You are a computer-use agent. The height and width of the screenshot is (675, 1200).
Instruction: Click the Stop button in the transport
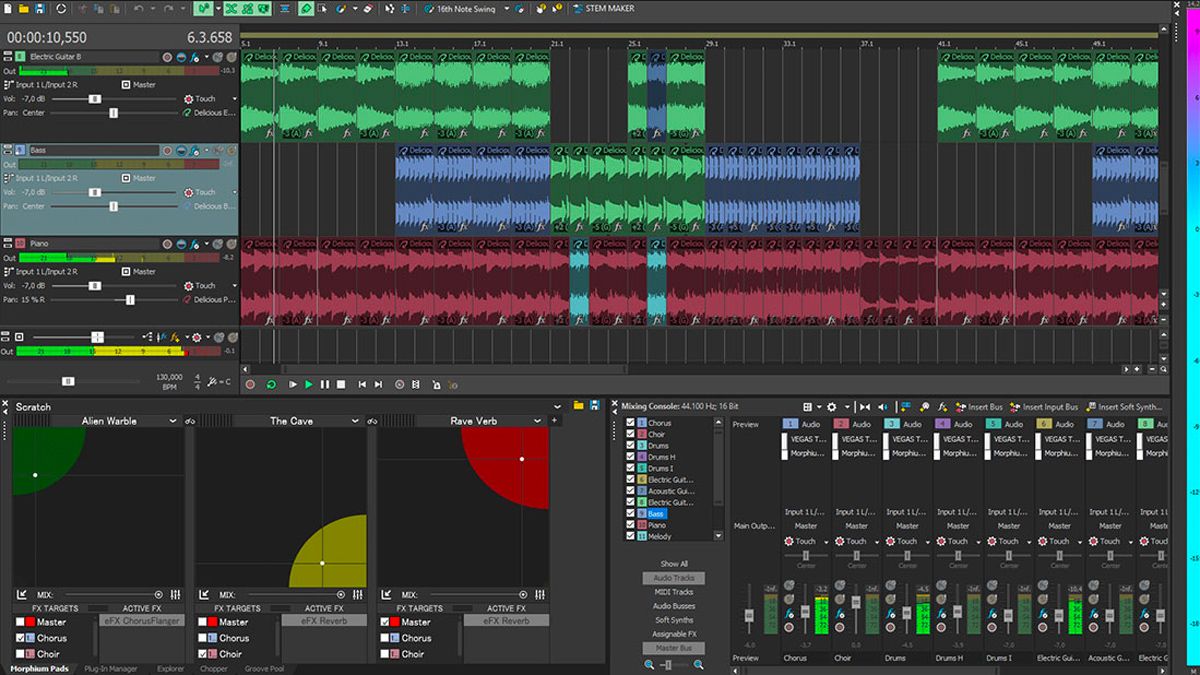coord(341,384)
